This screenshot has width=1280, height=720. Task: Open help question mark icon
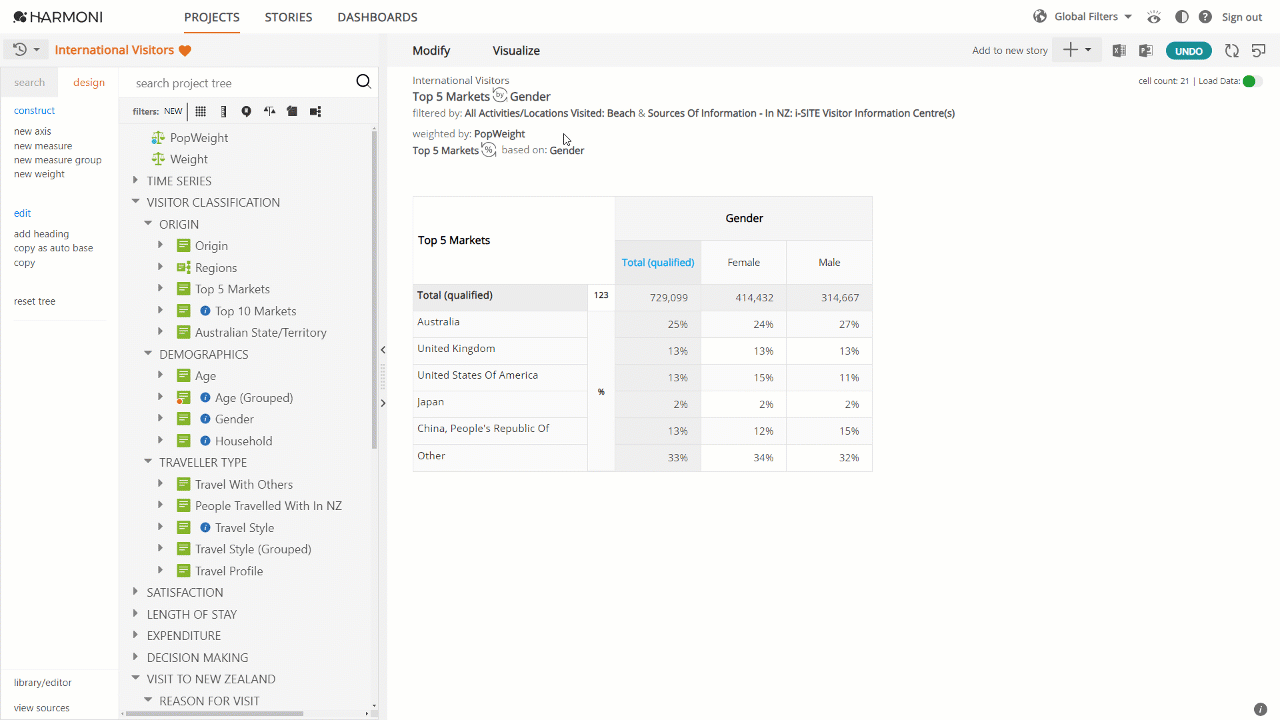tap(1205, 17)
